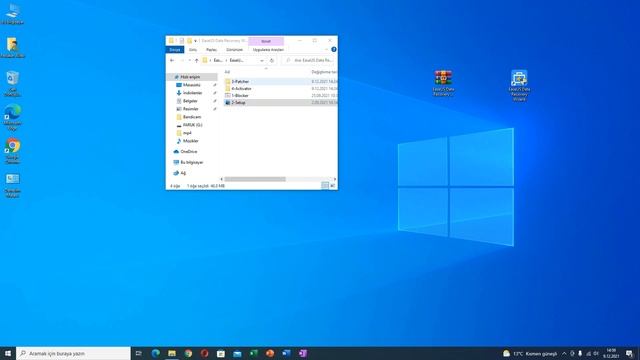Image resolution: width=640 pixels, height=360 pixels.
Task: Click the horizontal scrollbar in file list
Action: (255, 179)
